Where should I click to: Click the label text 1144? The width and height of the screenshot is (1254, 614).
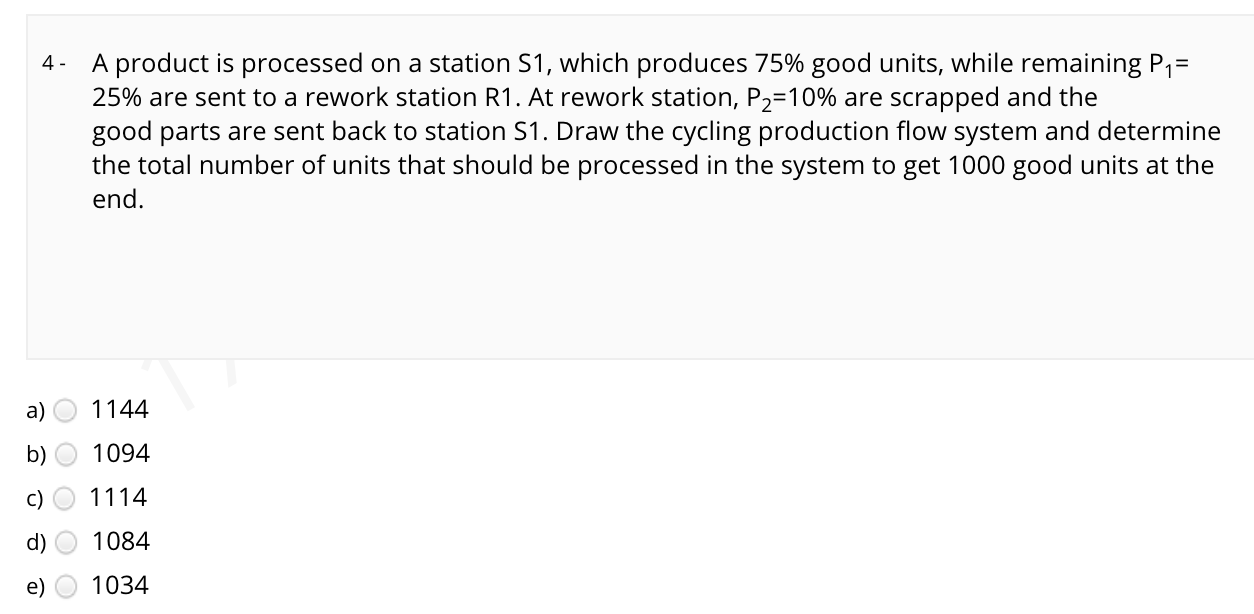click(x=120, y=409)
